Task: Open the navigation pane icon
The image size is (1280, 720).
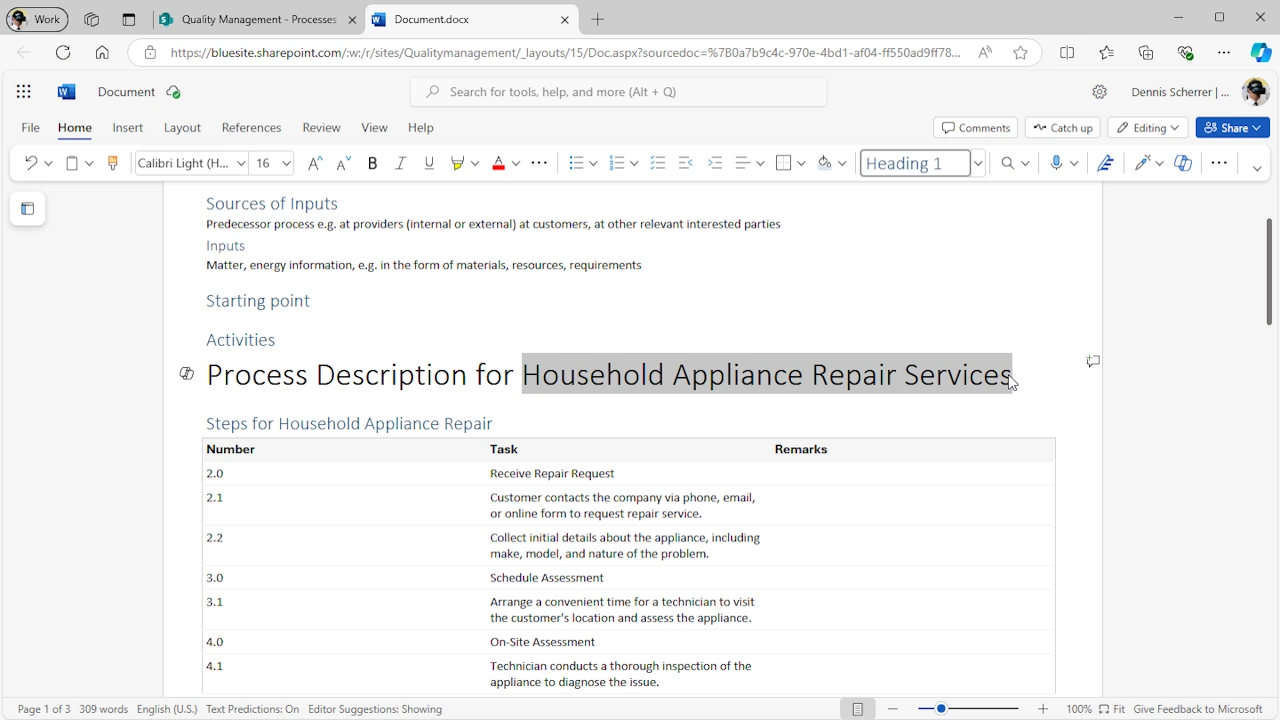Action: click(x=28, y=209)
